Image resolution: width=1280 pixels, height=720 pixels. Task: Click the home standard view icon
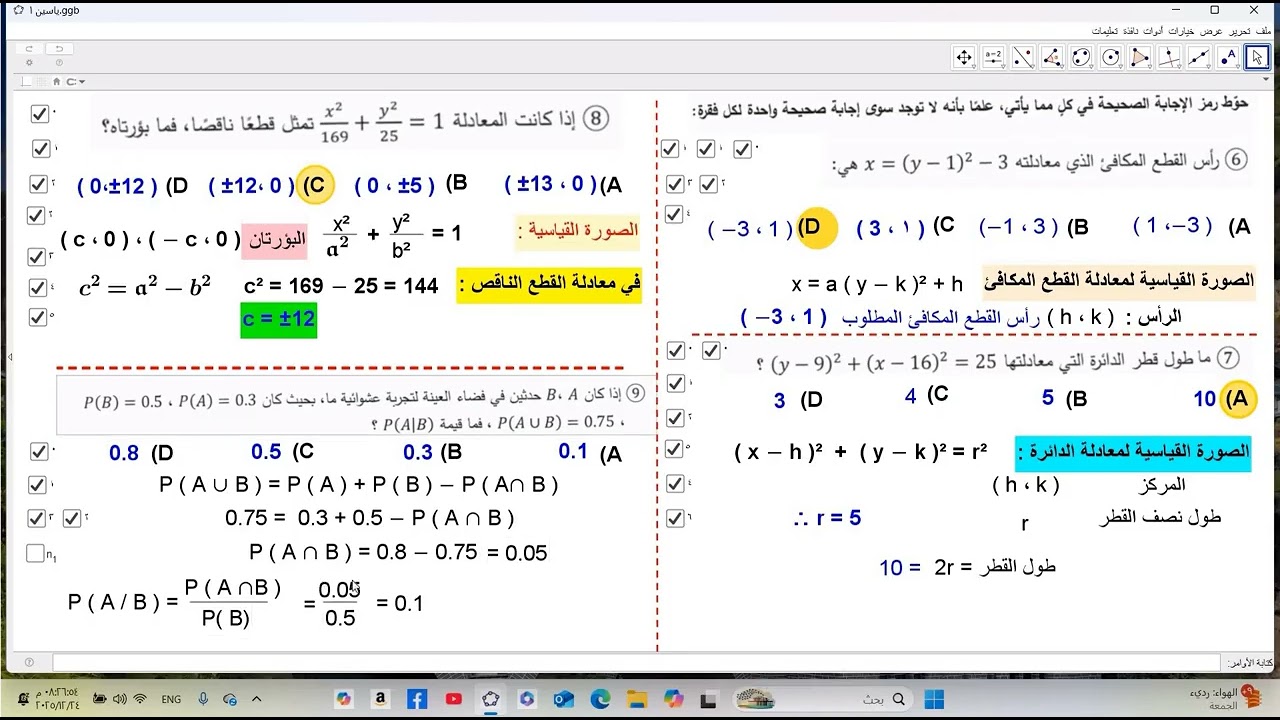pos(57,81)
